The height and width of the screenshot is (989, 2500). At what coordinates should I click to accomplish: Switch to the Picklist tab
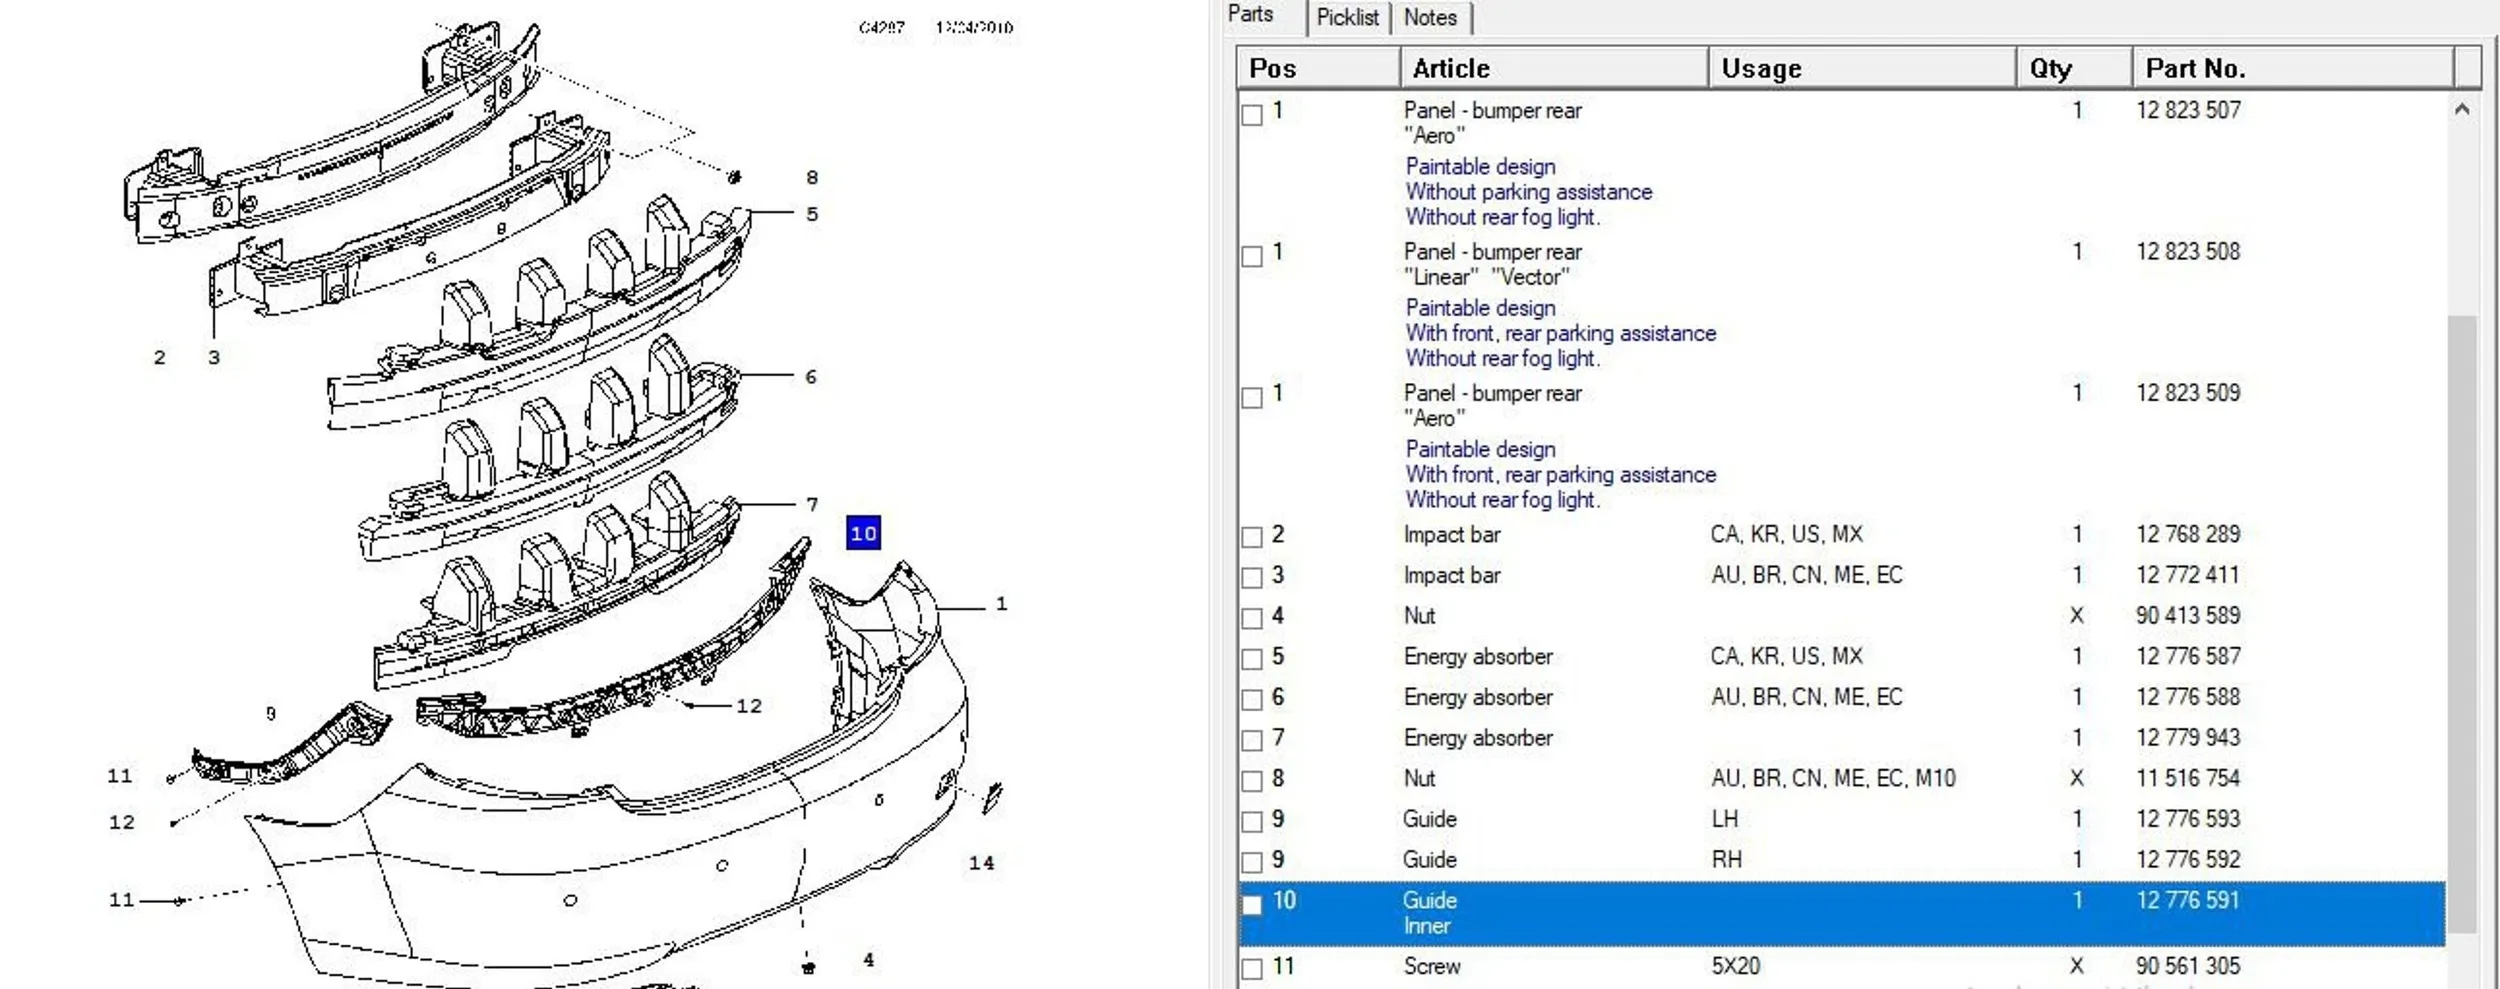(x=1347, y=17)
